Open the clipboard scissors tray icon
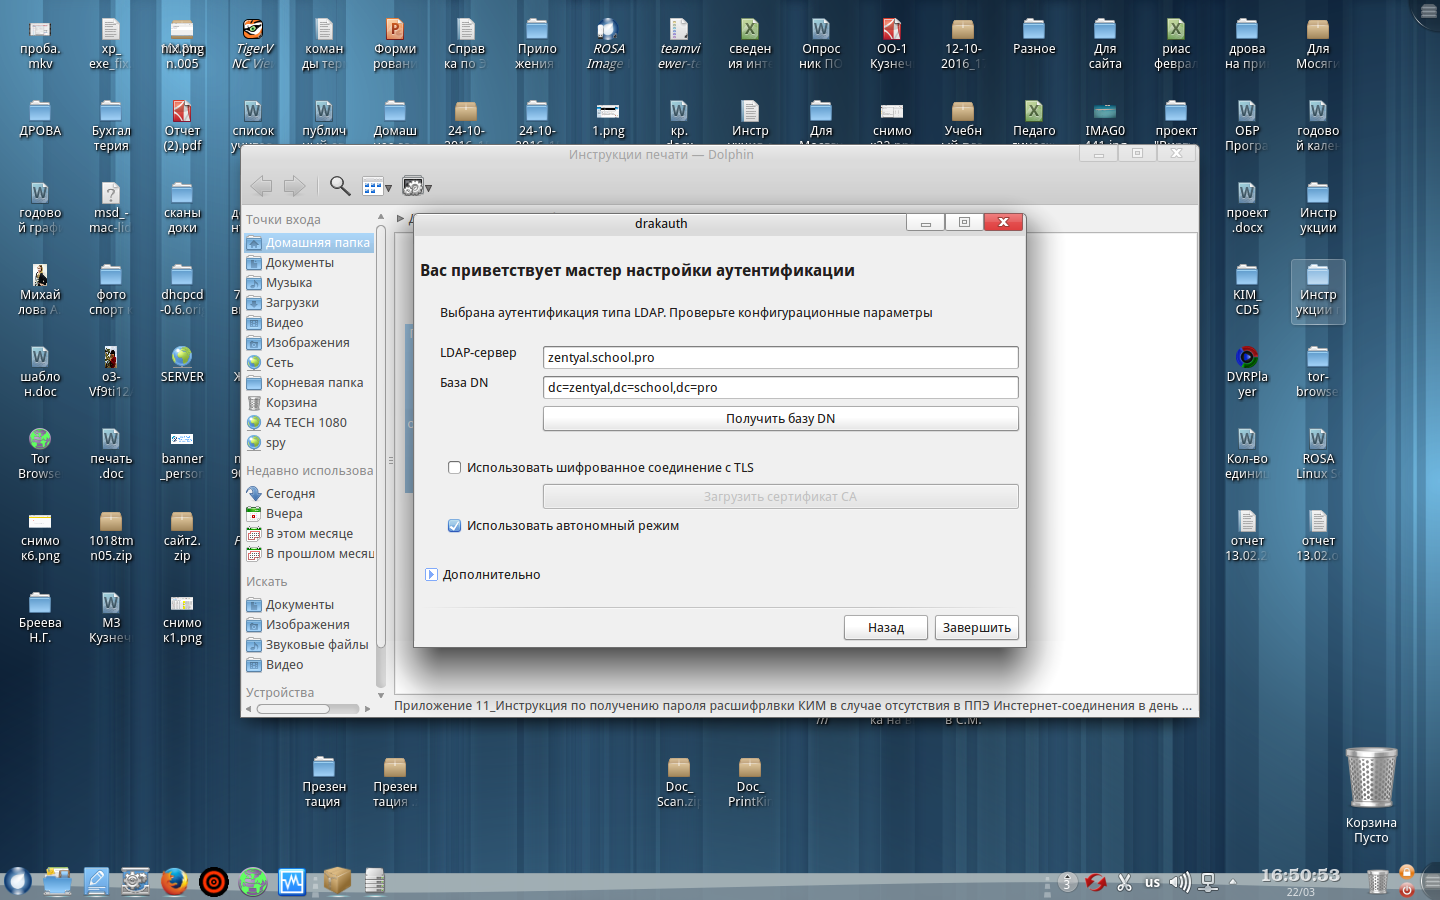The height and width of the screenshot is (900, 1440). (x=1124, y=882)
